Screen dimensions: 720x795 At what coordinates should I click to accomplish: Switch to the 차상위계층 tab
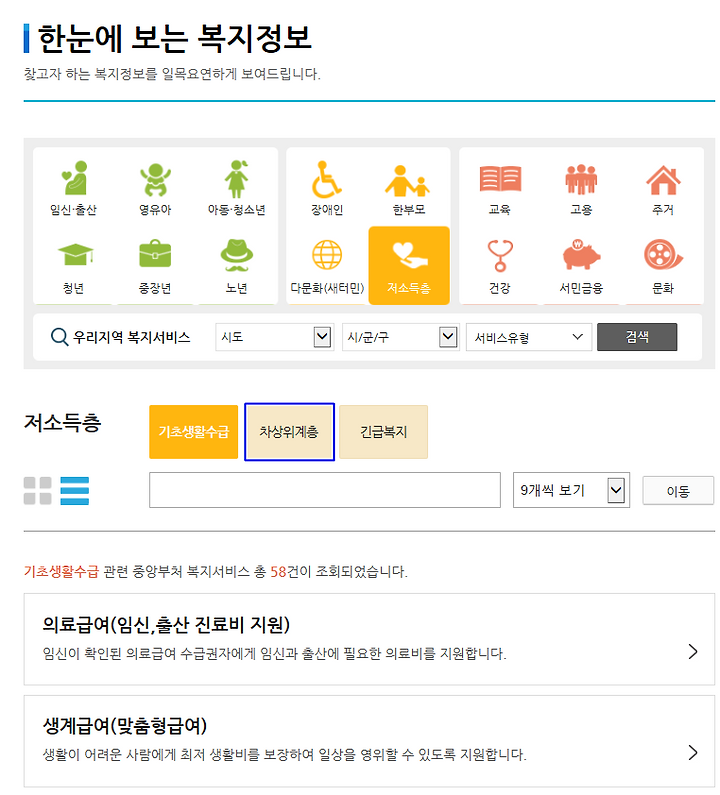point(289,432)
